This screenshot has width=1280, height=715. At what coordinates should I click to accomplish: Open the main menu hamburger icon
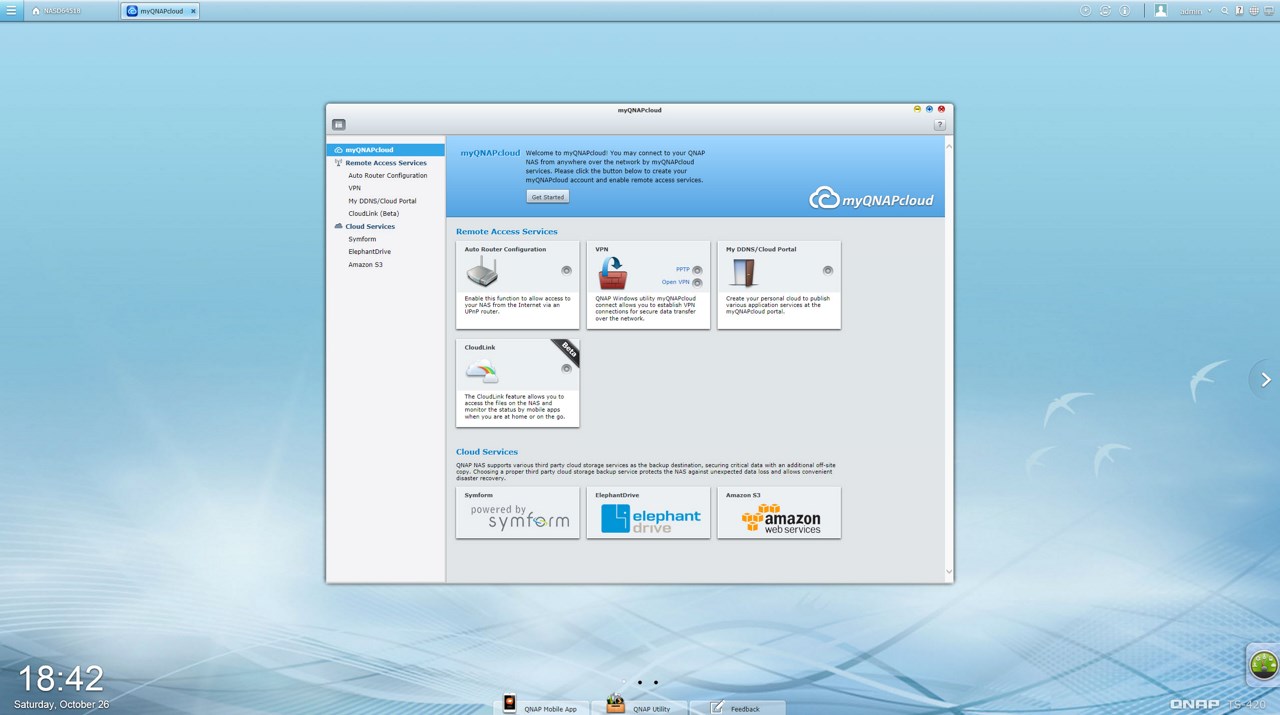(x=11, y=10)
